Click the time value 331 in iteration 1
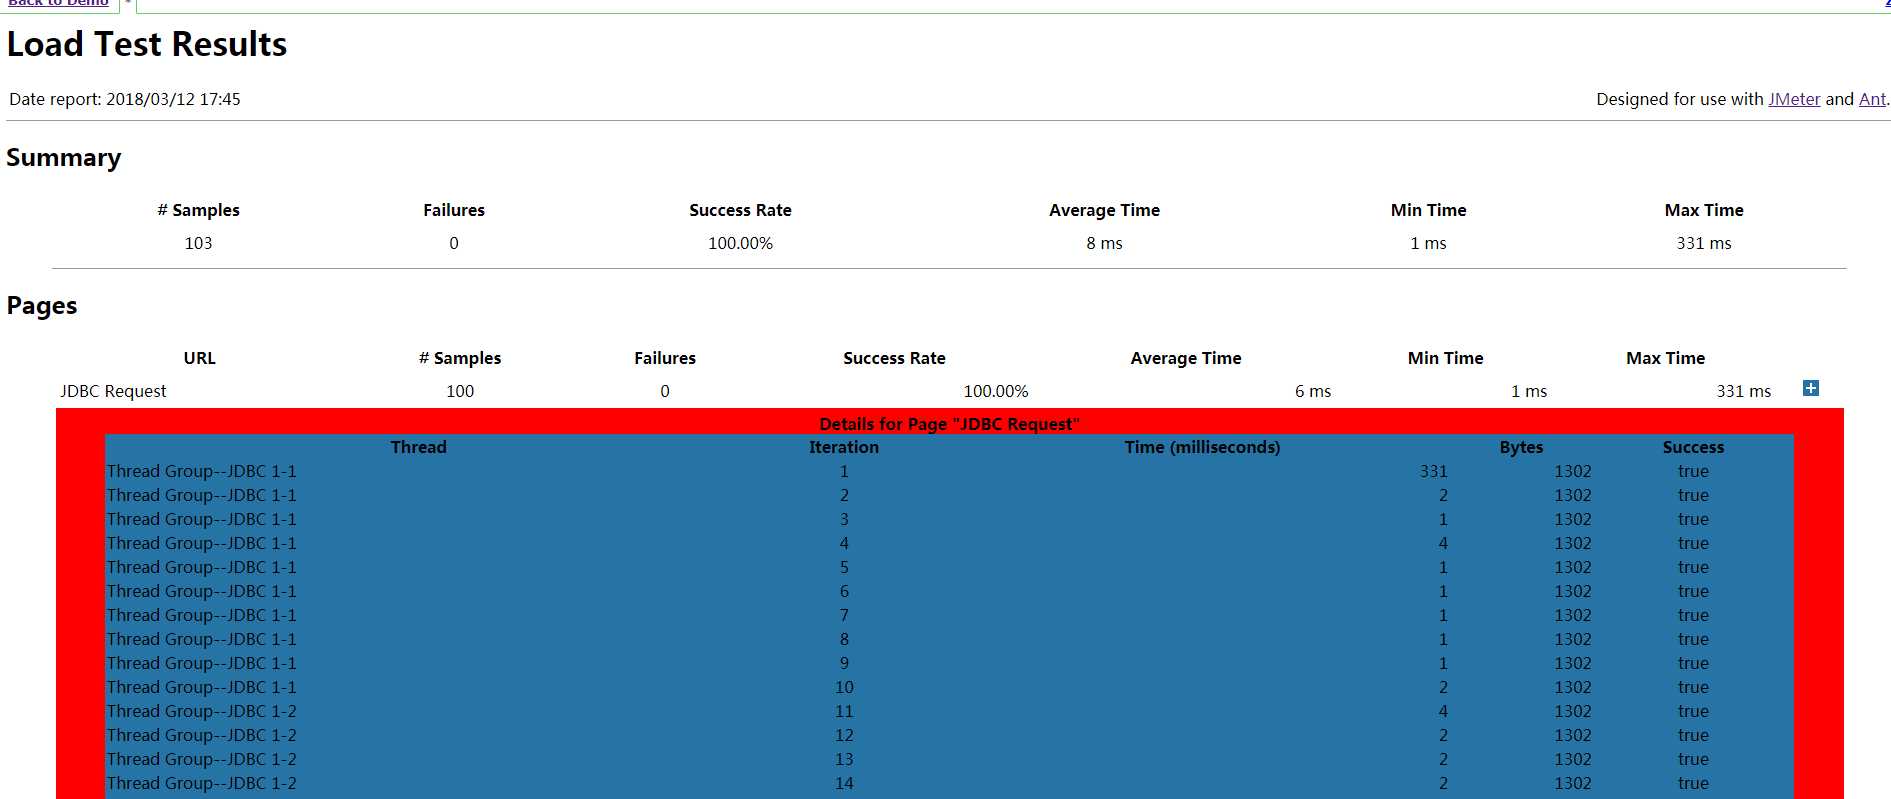Viewport: 1891px width, 799px height. (1433, 471)
